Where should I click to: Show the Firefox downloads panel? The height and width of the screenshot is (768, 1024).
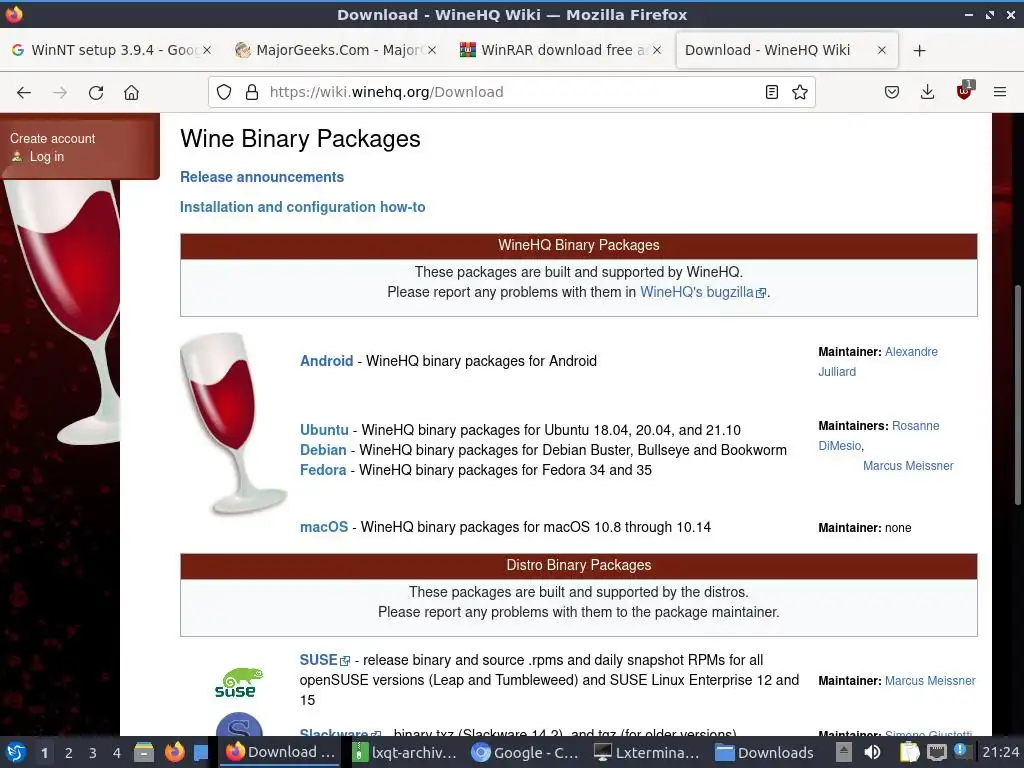pyautogui.click(x=927, y=92)
